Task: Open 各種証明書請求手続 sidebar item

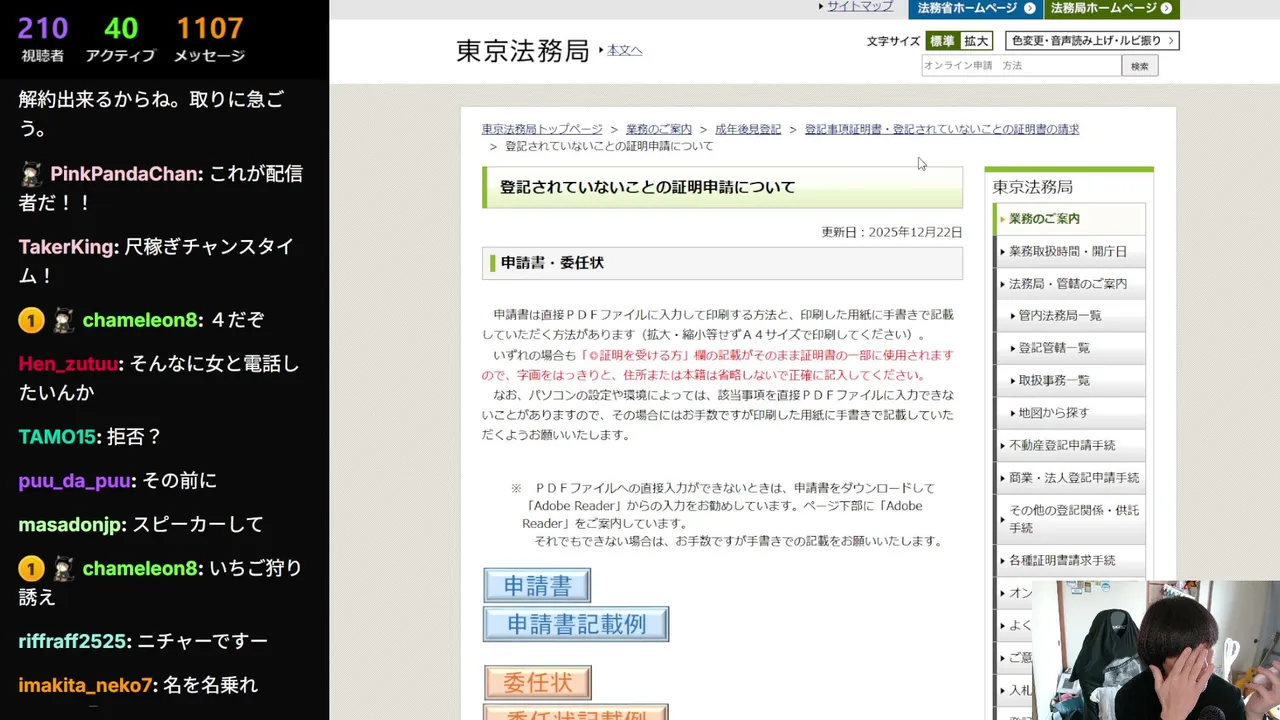Action: 1069,560
